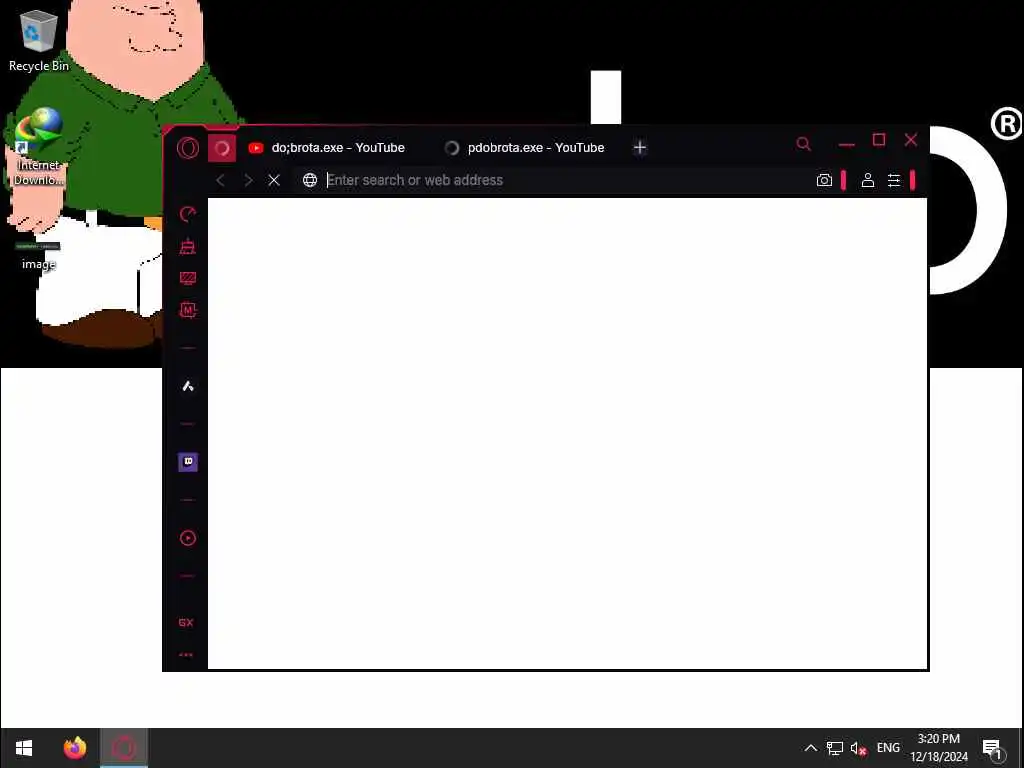The width and height of the screenshot is (1024, 768).
Task: Open the network status tray icon
Action: (835, 748)
